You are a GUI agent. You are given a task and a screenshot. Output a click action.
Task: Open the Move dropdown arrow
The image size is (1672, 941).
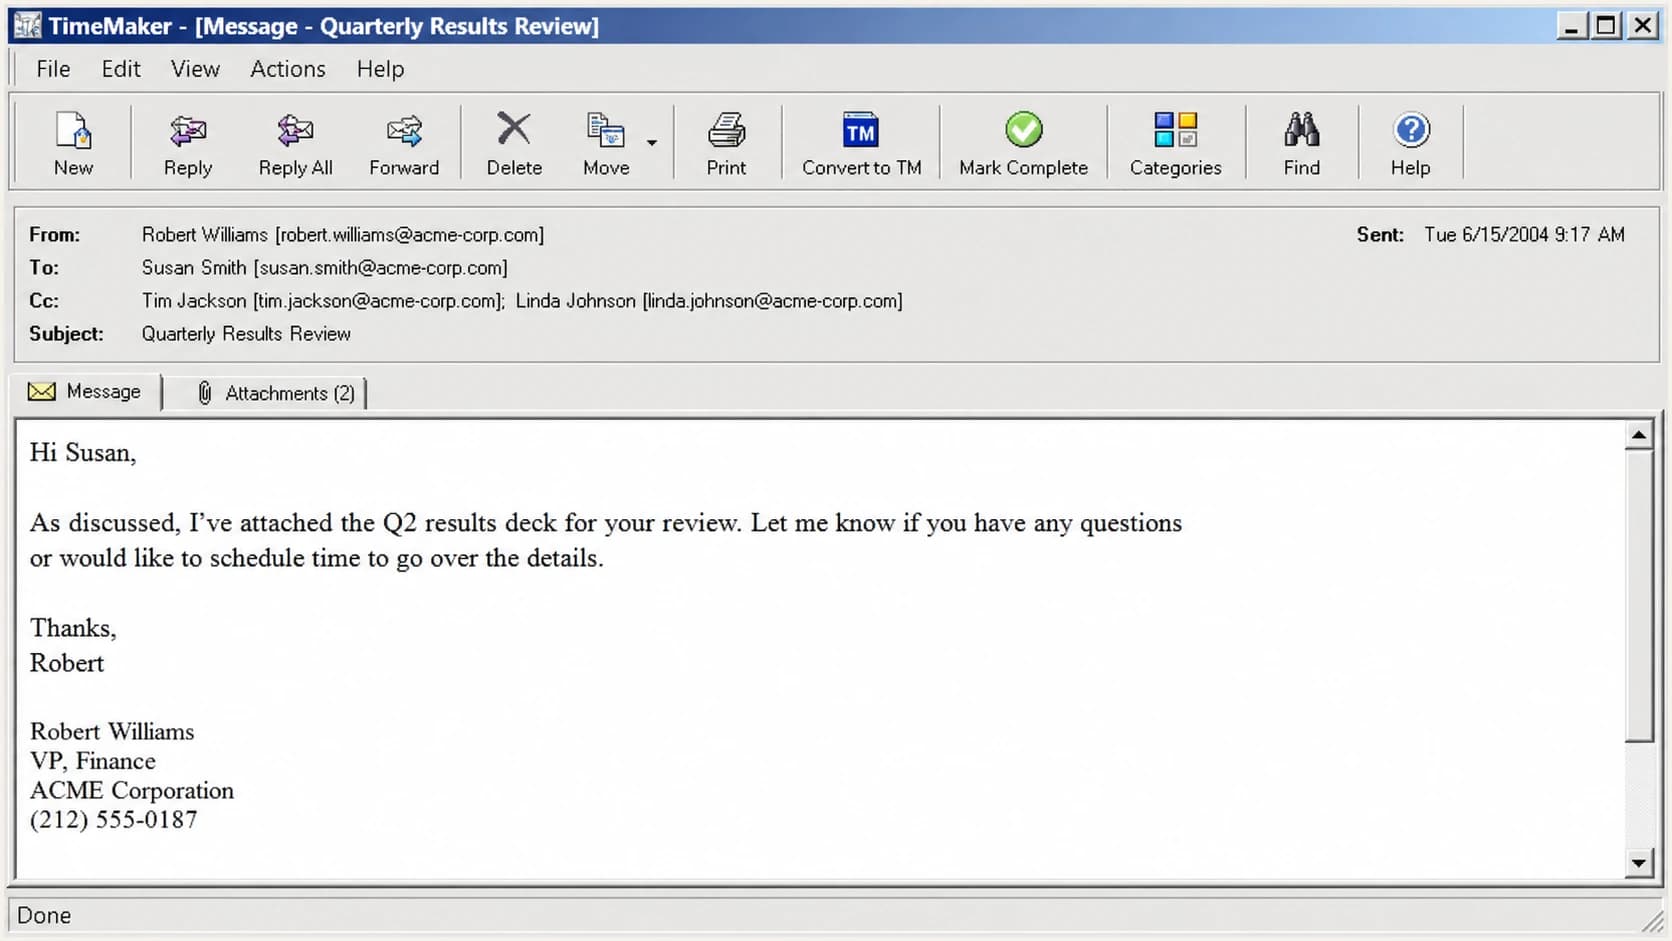(x=652, y=143)
